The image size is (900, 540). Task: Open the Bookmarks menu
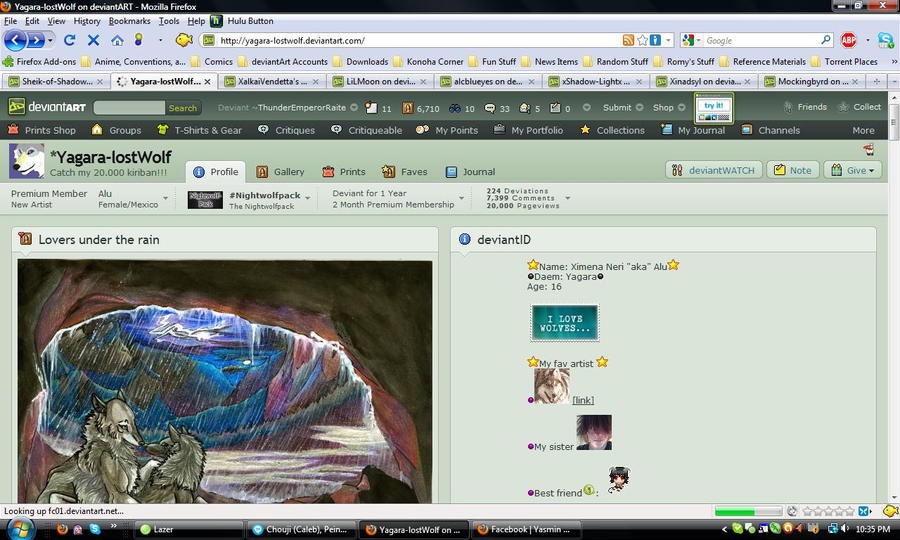(x=129, y=21)
